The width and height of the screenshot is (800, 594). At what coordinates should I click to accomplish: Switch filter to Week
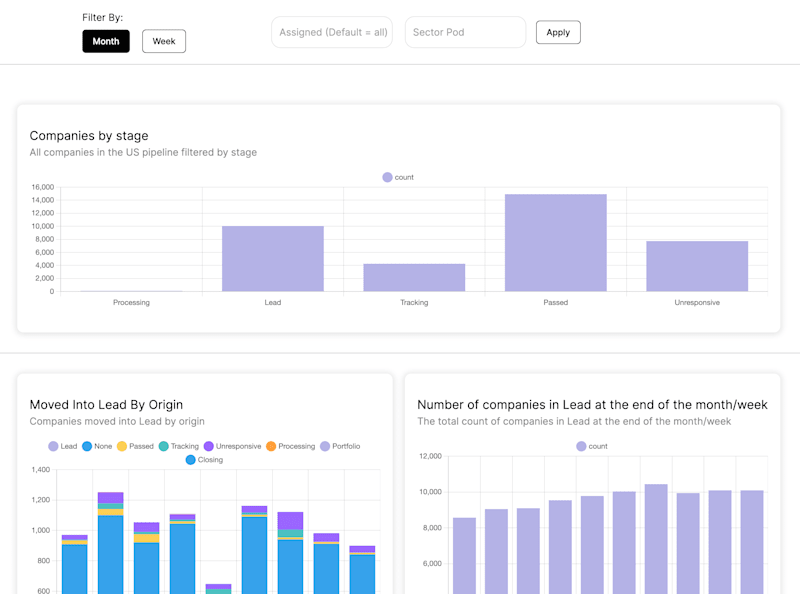(x=164, y=41)
